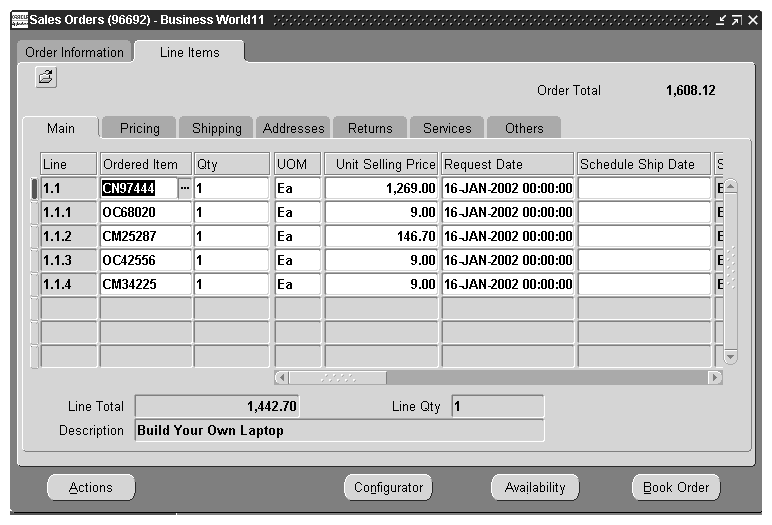Check item Availability
The height and width of the screenshot is (525, 772).
point(535,488)
